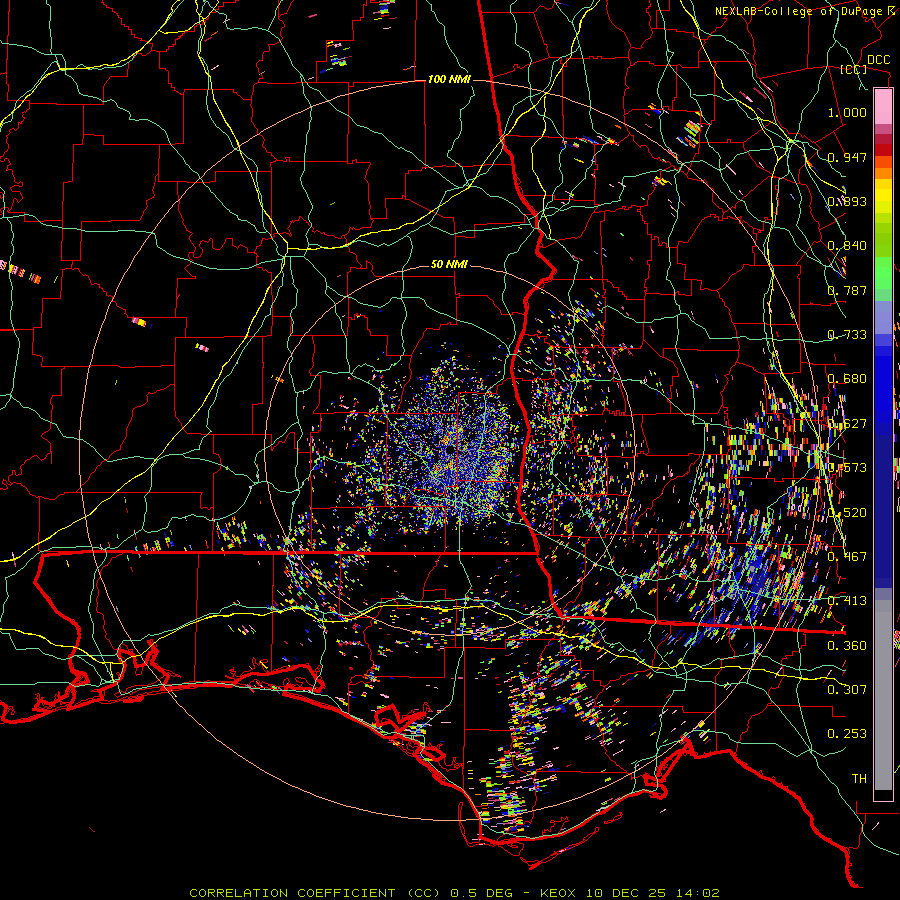
Task: Click the 1.000 color scale value
Action: tap(847, 112)
